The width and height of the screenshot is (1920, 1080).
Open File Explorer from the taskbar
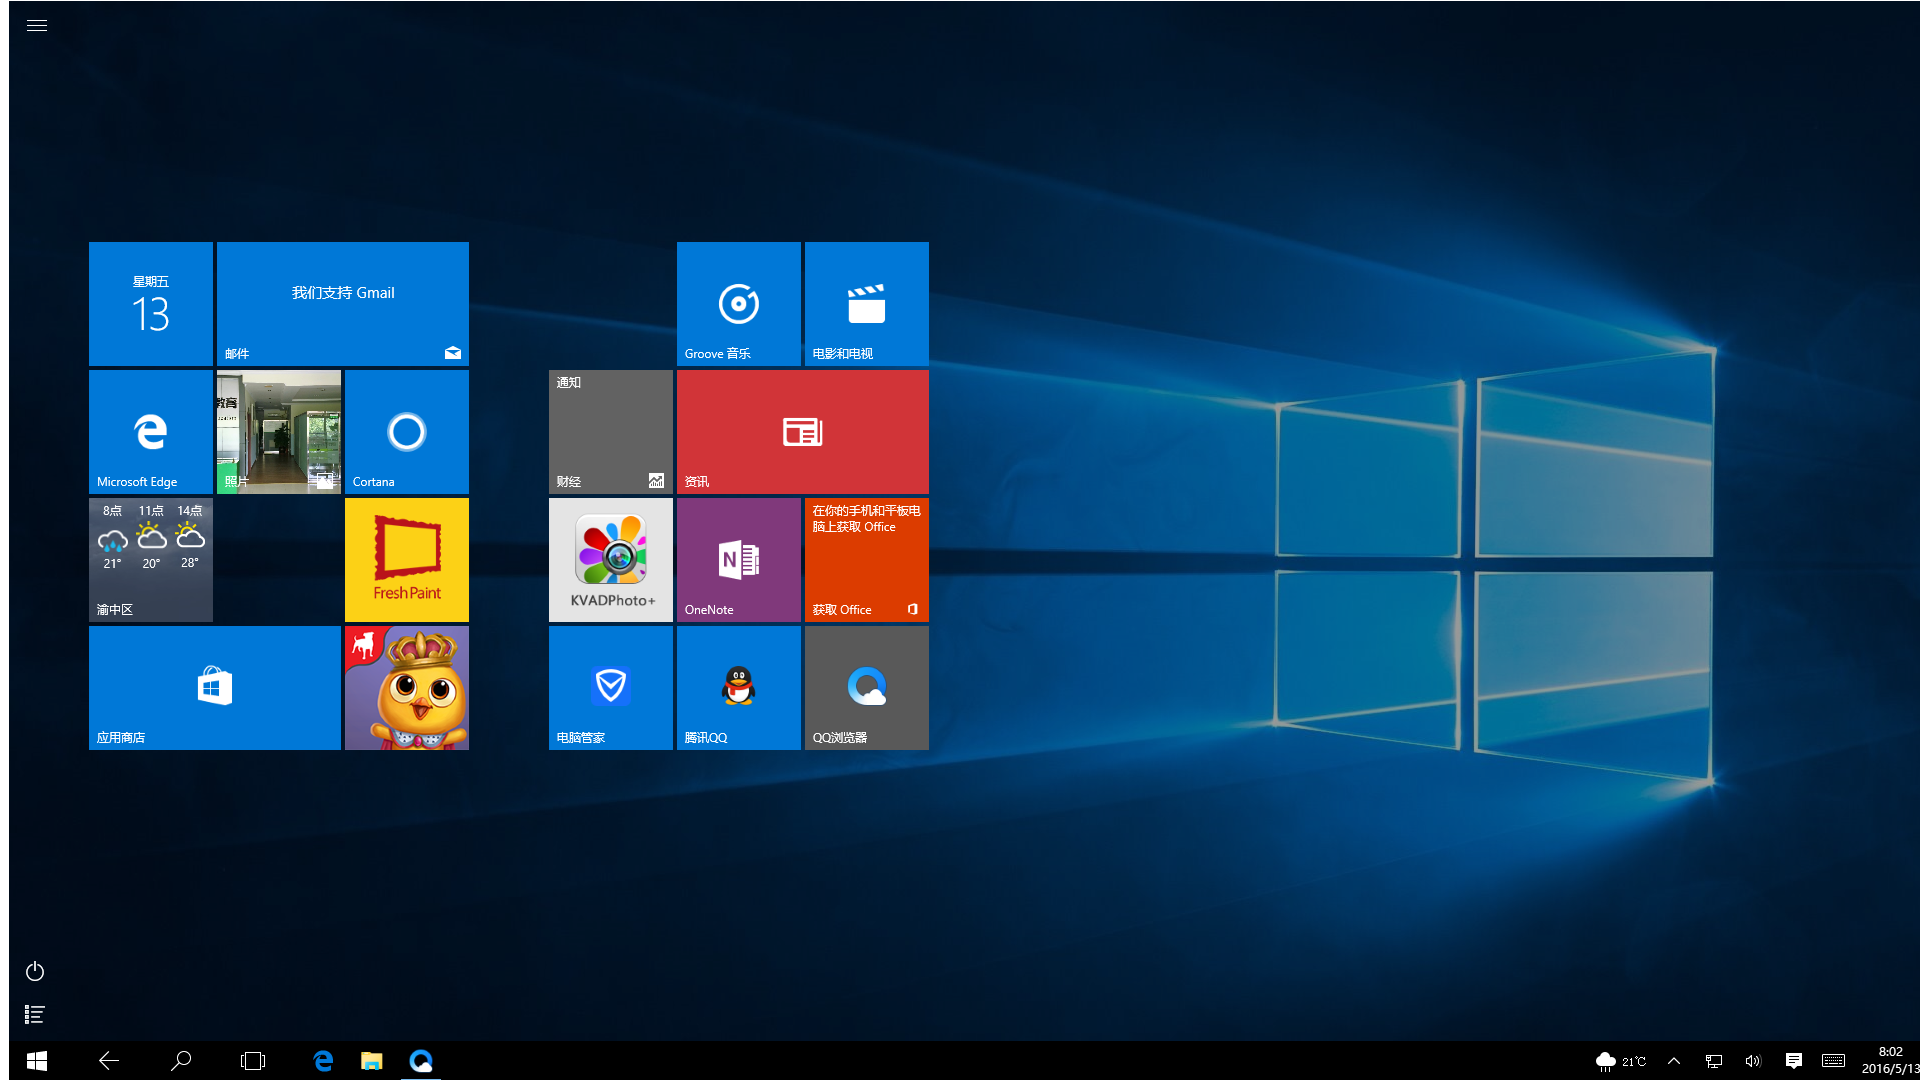(372, 1061)
